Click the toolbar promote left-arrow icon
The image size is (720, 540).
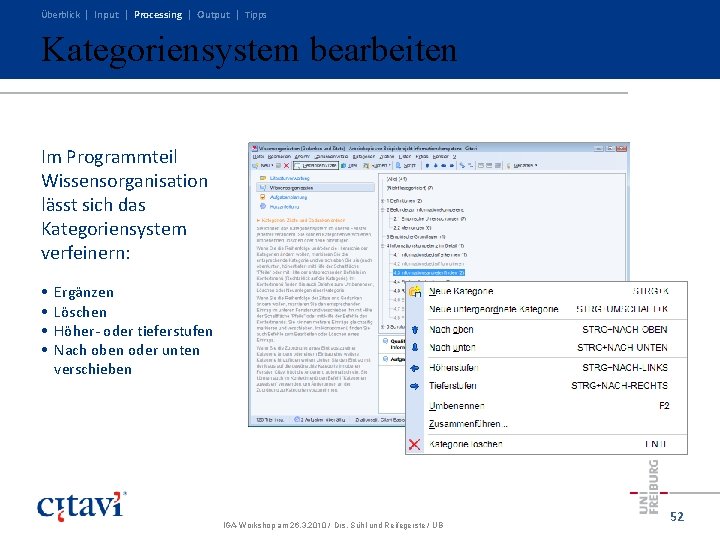point(444,165)
